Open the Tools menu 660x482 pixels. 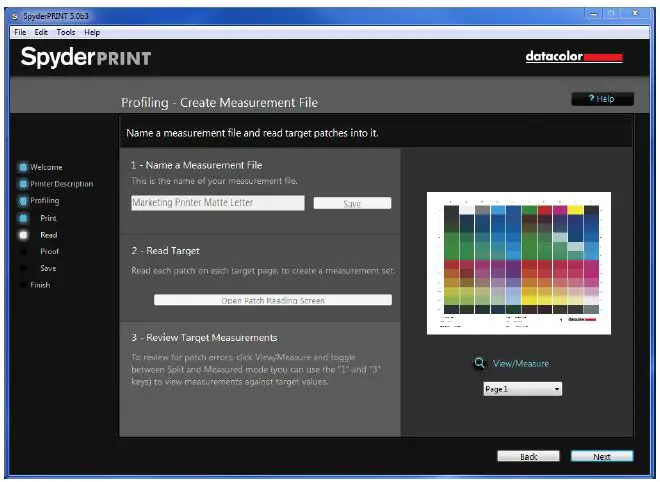66,32
